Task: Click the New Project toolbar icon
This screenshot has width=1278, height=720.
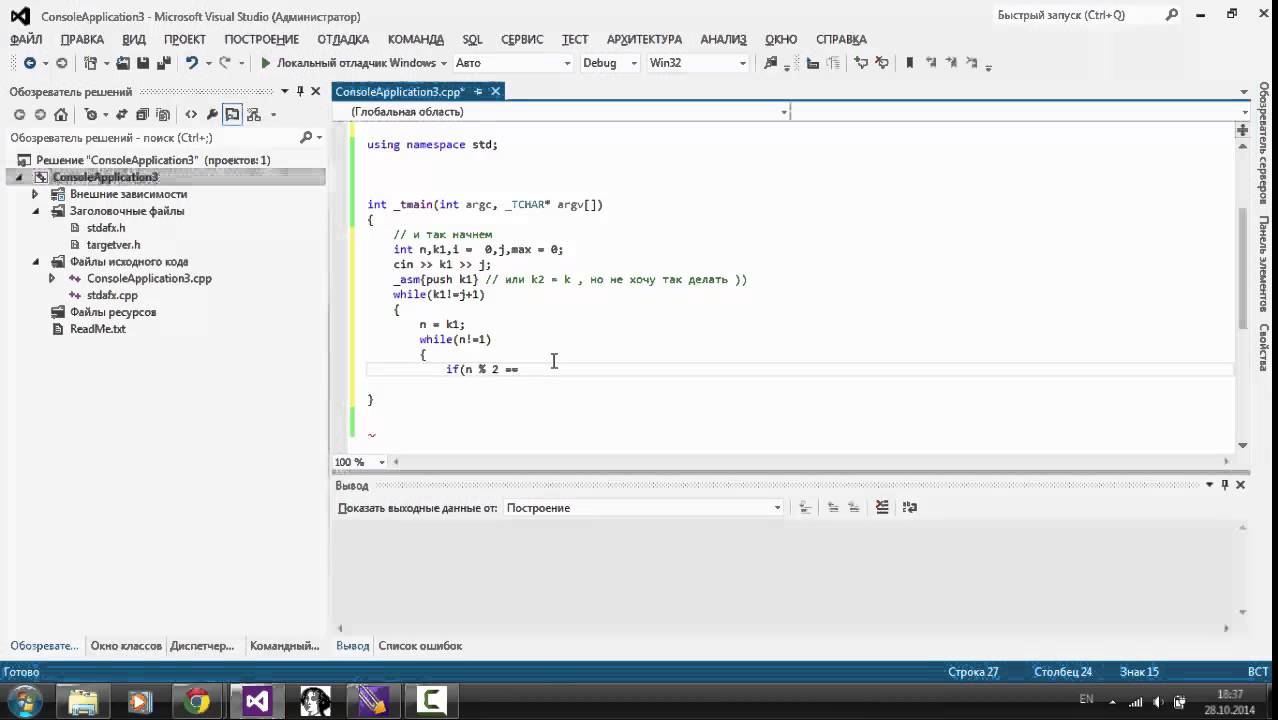Action: (91, 63)
